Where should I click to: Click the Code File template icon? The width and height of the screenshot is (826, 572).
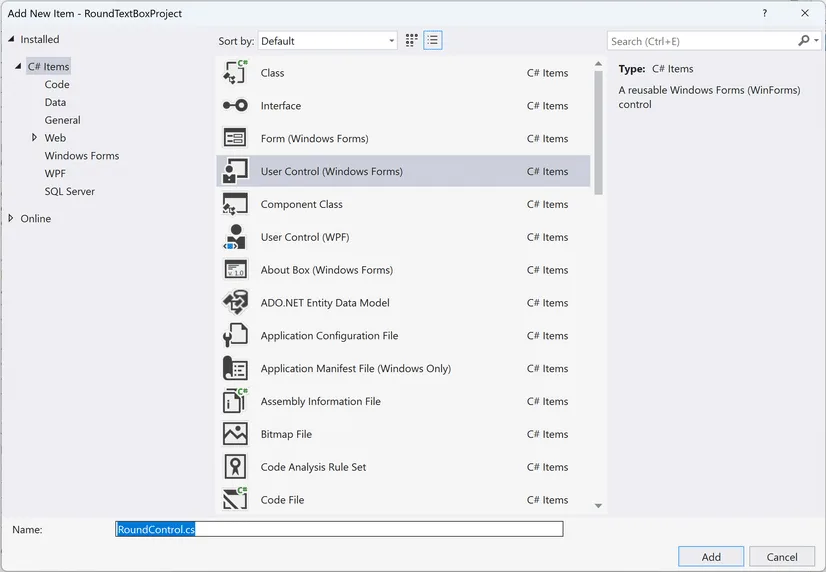(235, 499)
